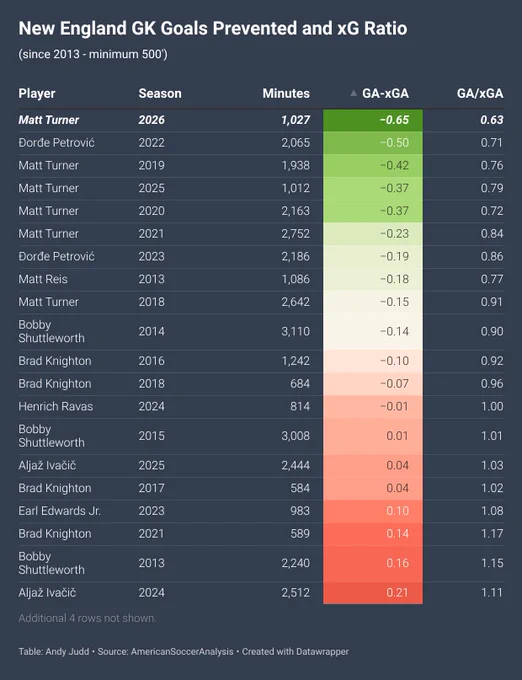Select the red 0.21 value cell
The width and height of the screenshot is (522, 680).
click(373, 592)
